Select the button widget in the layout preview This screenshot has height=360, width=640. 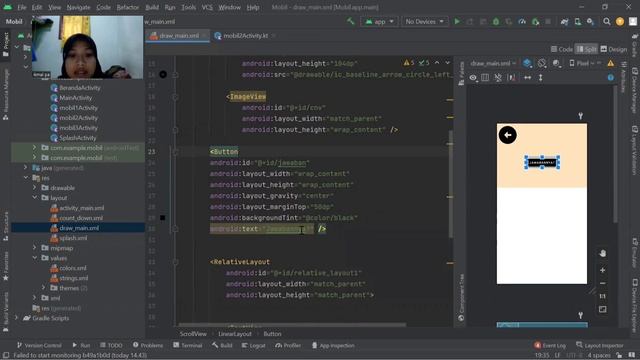542,162
